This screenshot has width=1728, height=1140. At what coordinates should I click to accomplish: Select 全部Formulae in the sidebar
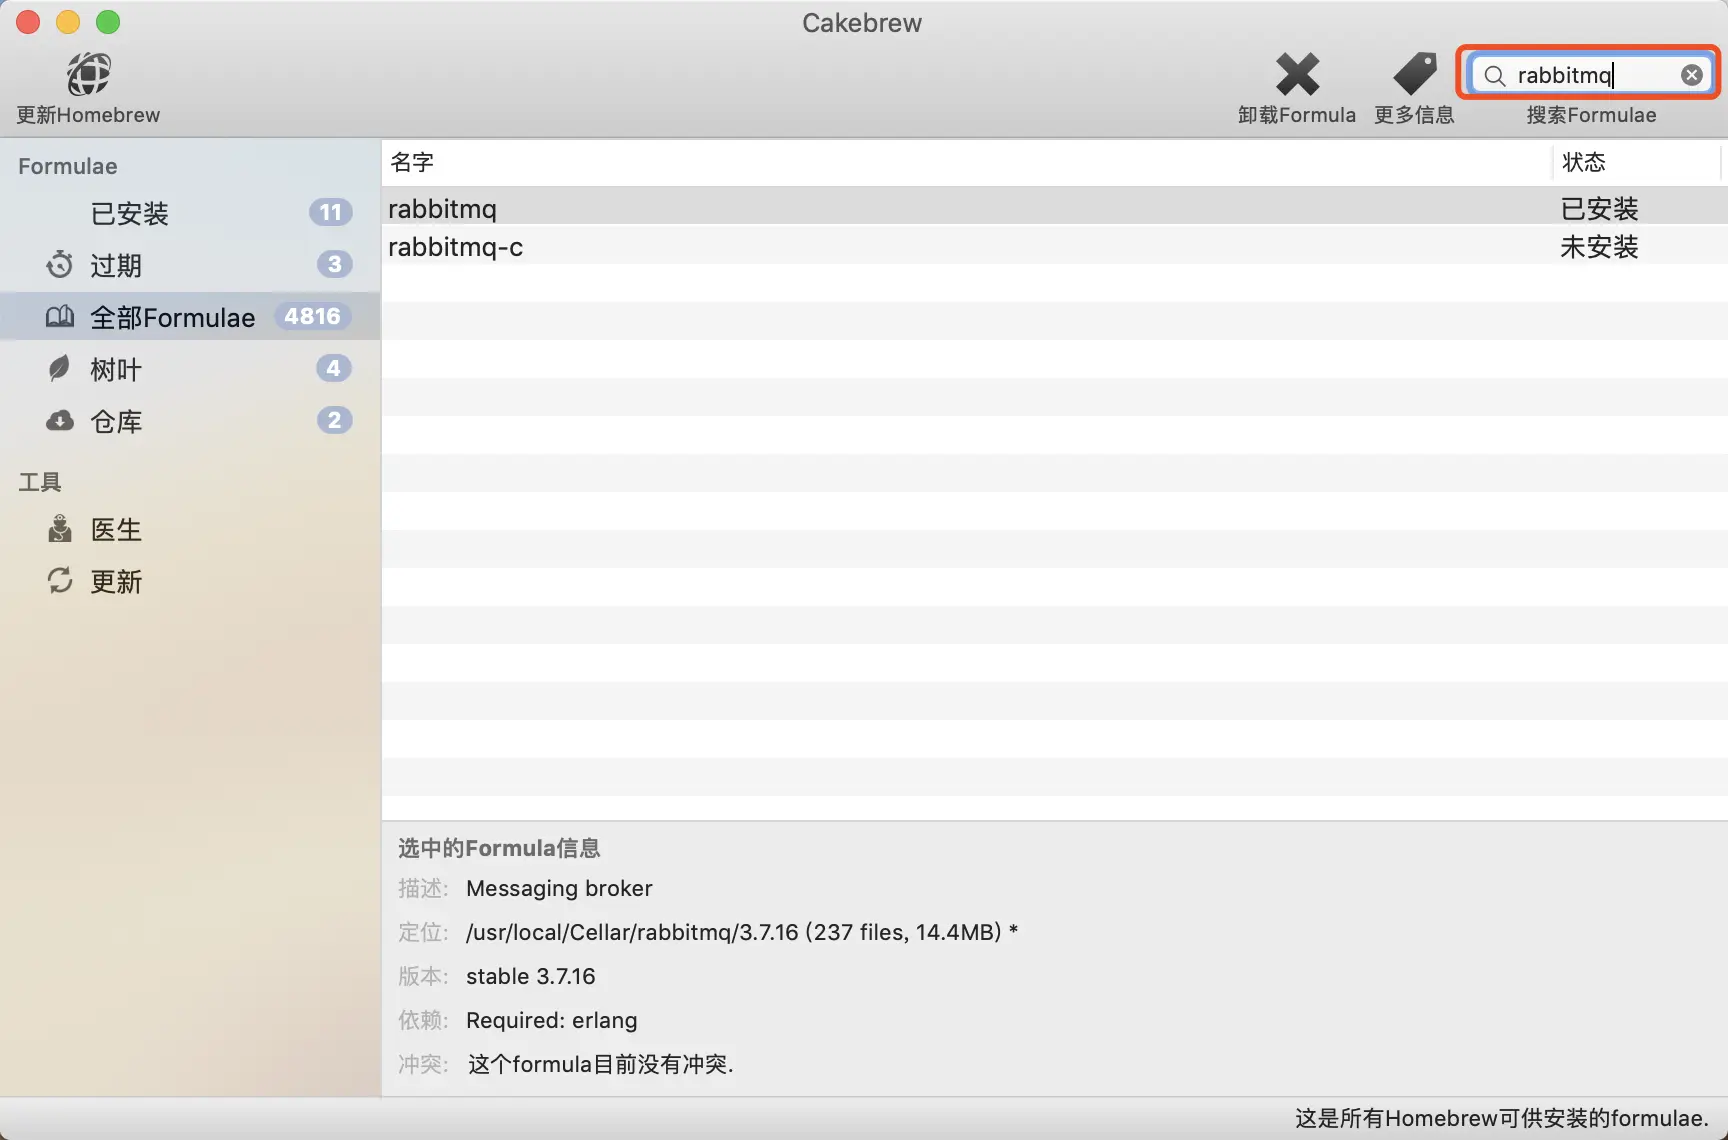(190, 317)
